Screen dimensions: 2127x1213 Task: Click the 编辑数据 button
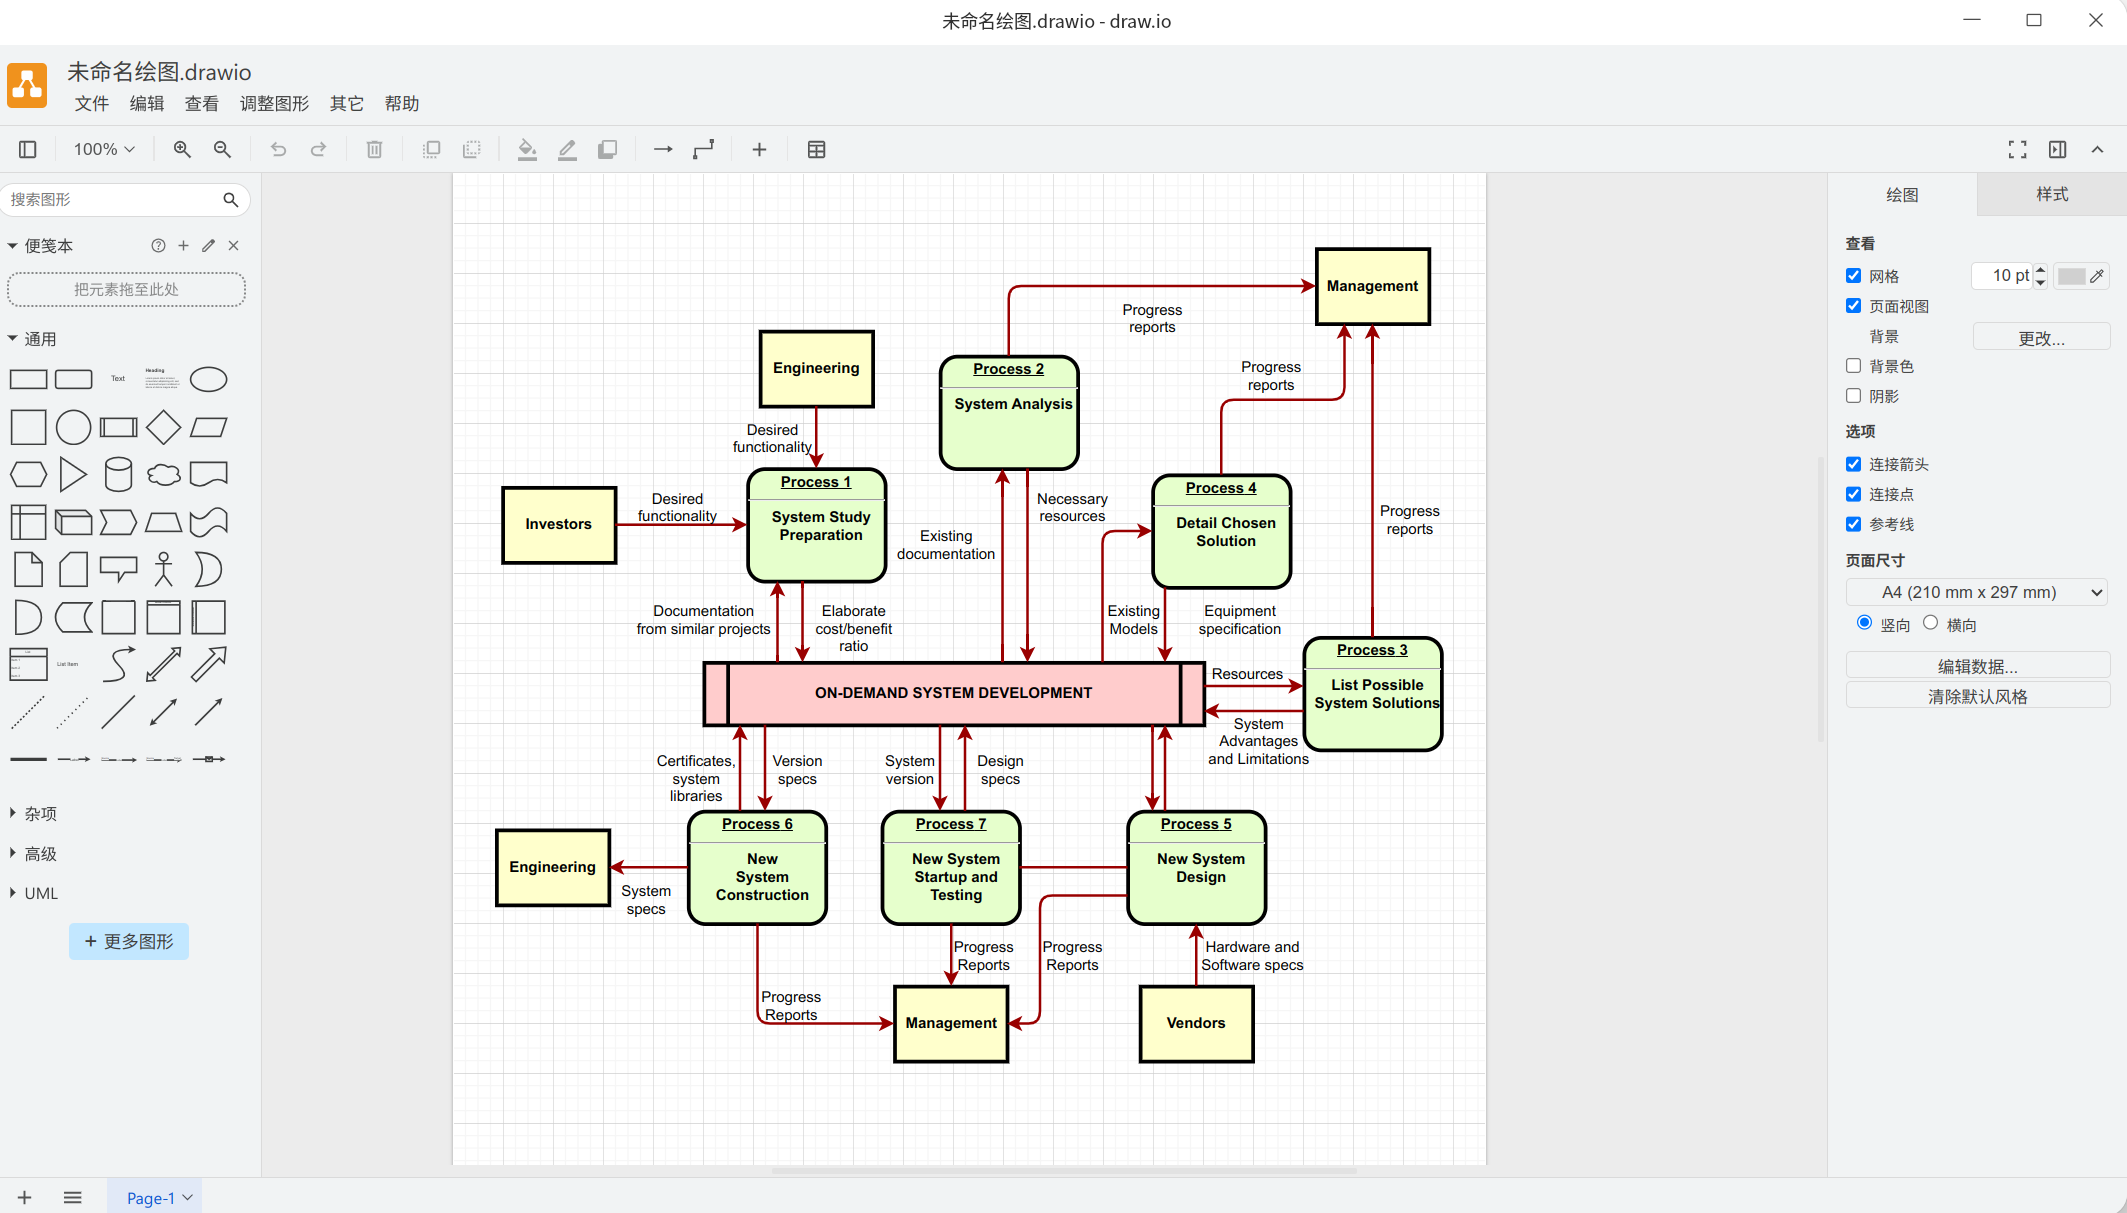click(1977, 666)
